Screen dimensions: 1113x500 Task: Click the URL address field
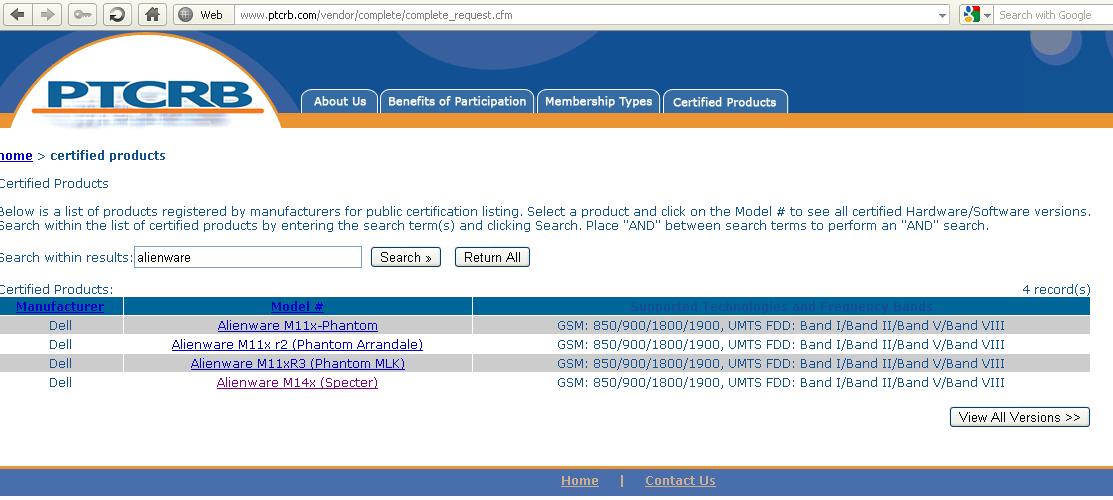tap(585, 15)
